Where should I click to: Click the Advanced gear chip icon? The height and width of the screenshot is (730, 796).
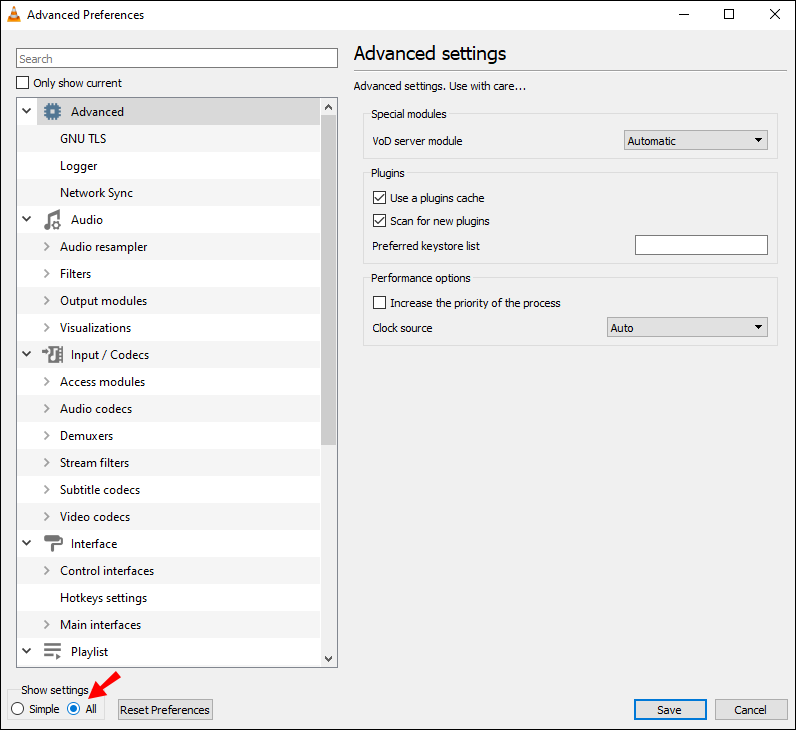tap(53, 112)
